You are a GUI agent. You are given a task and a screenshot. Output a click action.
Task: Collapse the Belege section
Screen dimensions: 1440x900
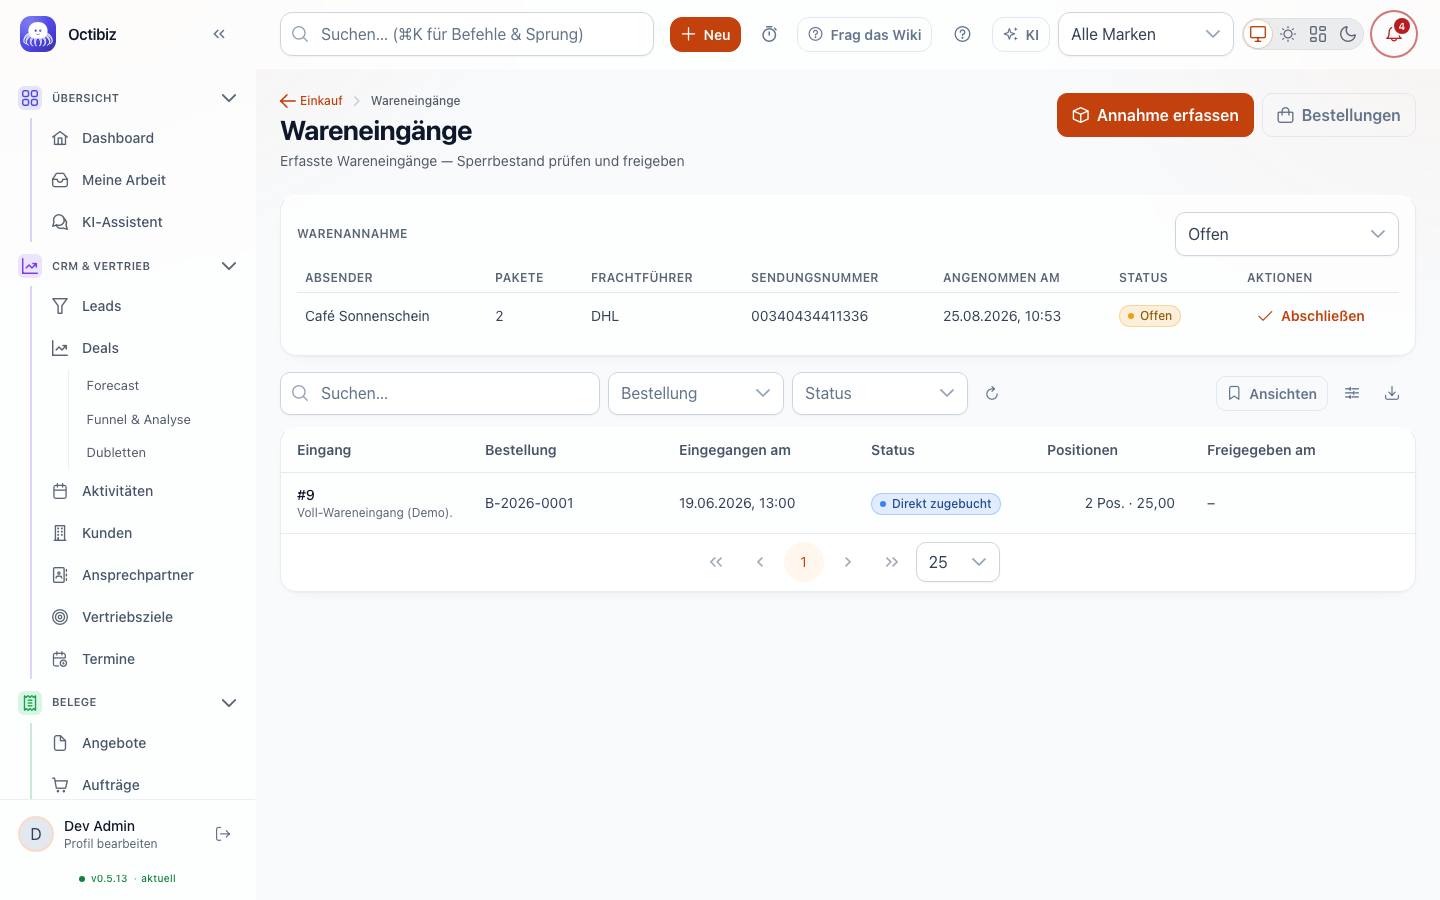(x=229, y=702)
